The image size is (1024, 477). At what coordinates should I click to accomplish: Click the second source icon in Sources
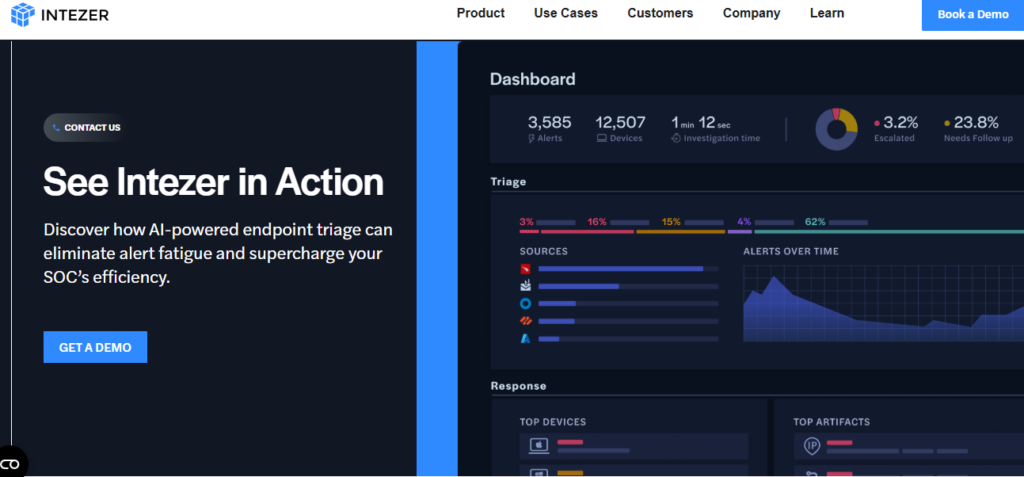(x=526, y=286)
